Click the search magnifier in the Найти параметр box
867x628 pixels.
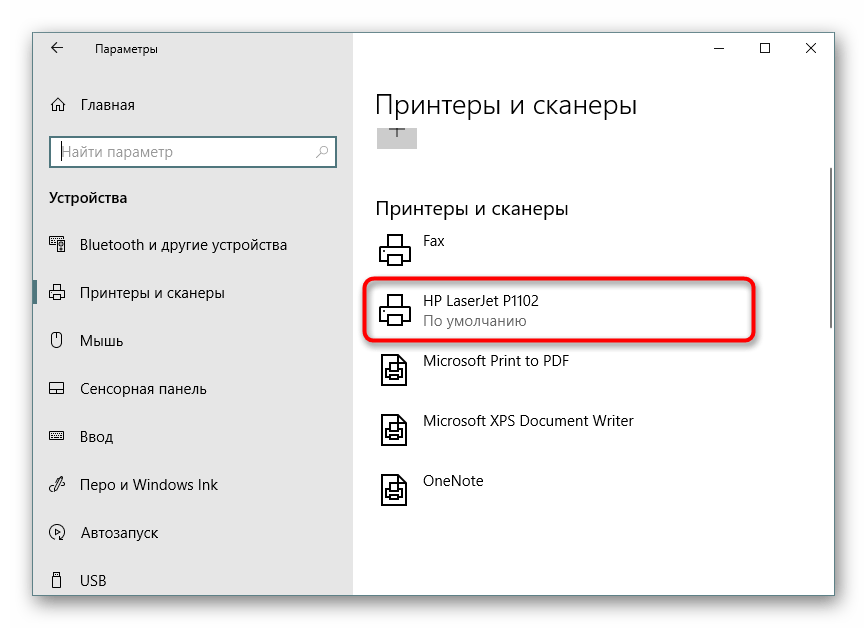coord(322,152)
